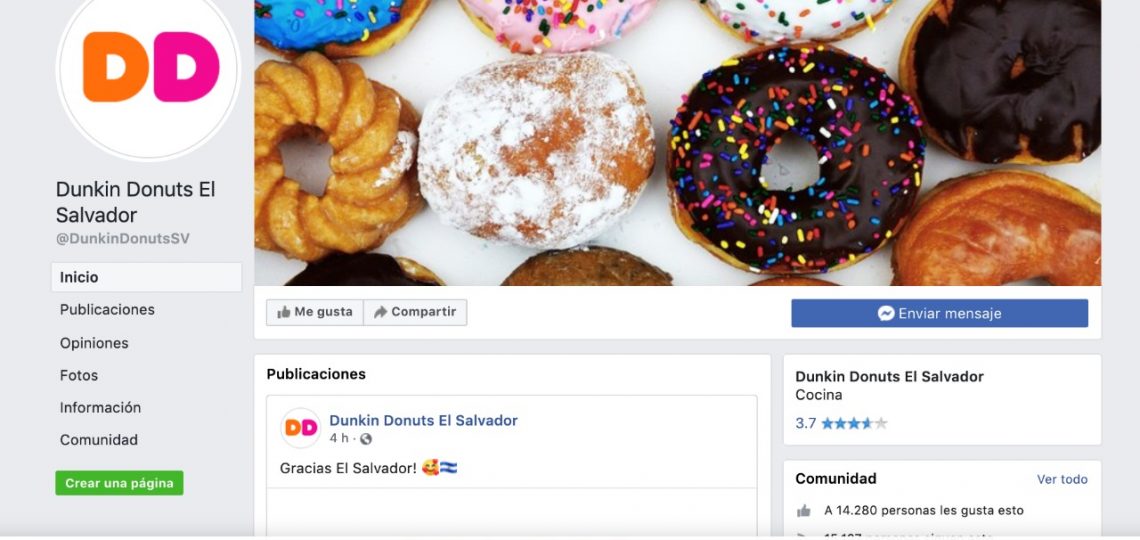Open Publicaciones in the left menu
1140x540 pixels.
107,310
